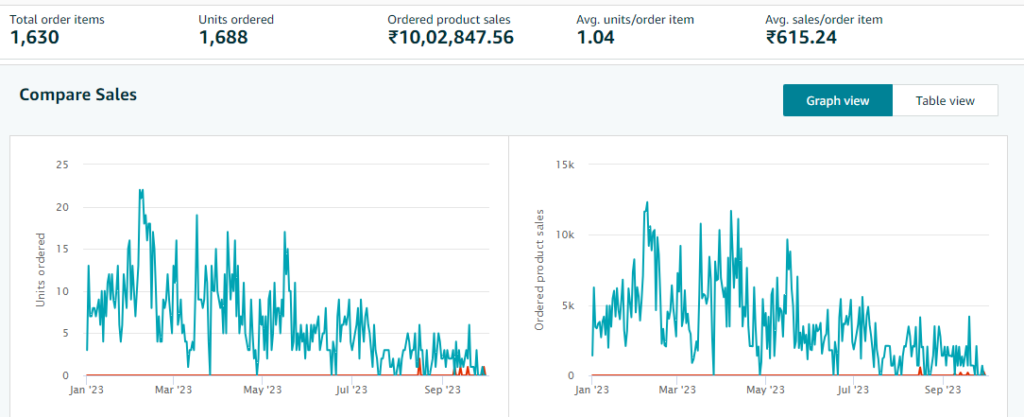Click Mar '23 label on Units ordered chart
This screenshot has height=417, width=1024.
click(173, 390)
